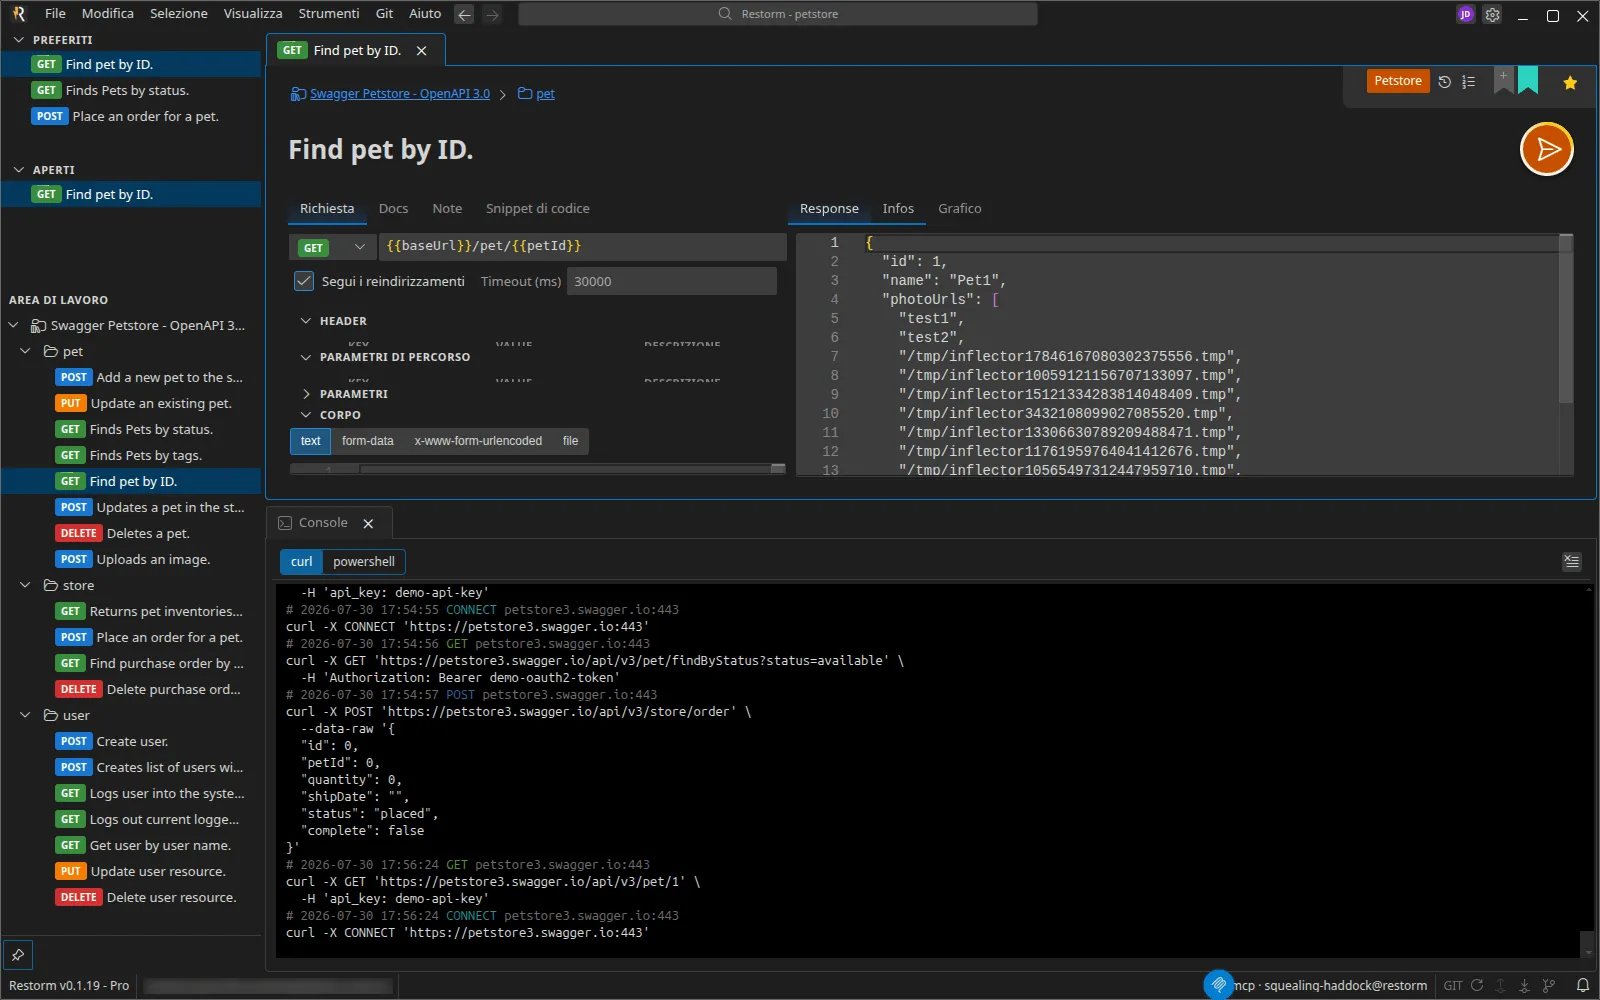Click the search bar magnifier 'Restorm - petstore'
1600x1000 pixels.
[x=725, y=14]
